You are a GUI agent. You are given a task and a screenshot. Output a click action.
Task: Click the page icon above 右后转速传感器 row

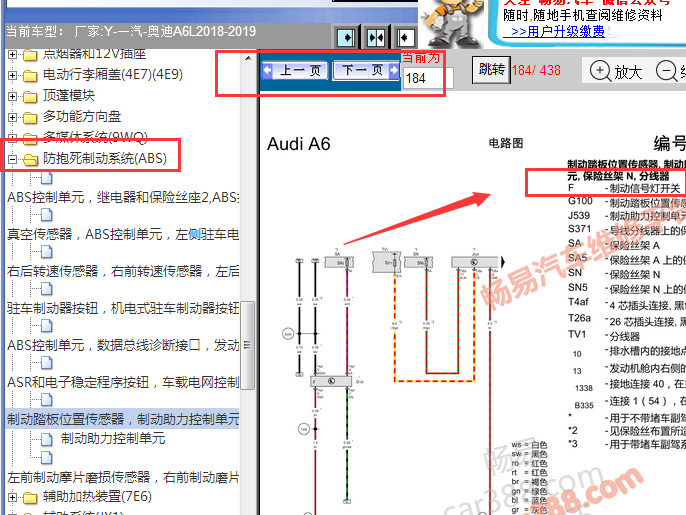point(46,252)
